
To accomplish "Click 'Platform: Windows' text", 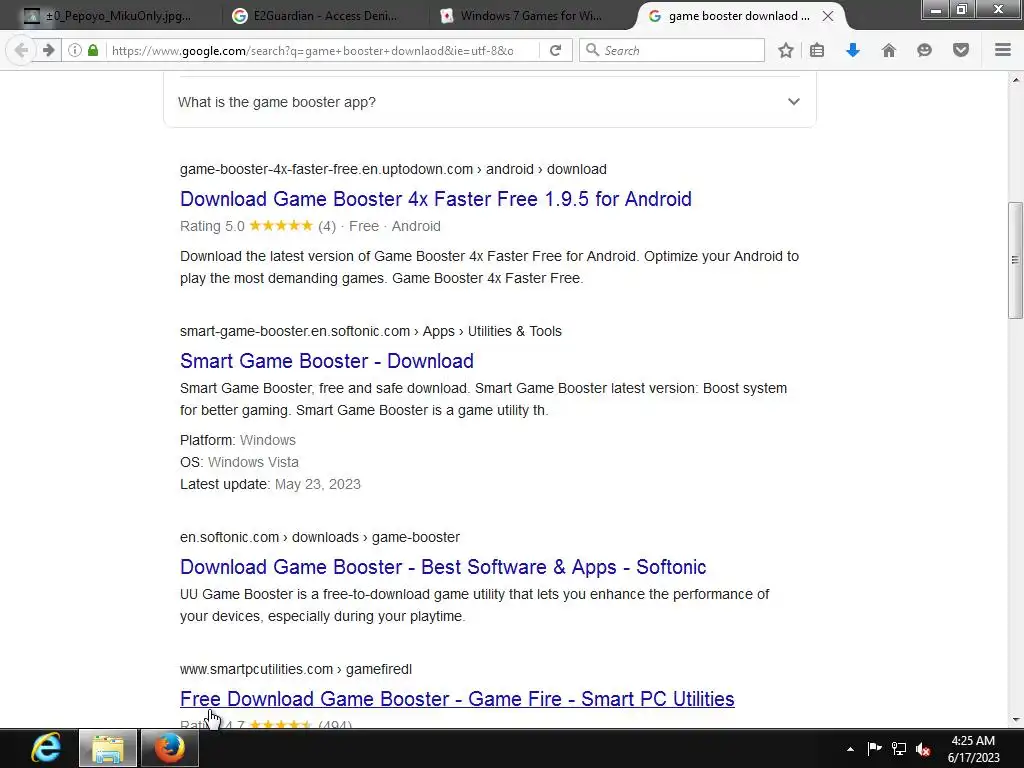I will point(238,440).
